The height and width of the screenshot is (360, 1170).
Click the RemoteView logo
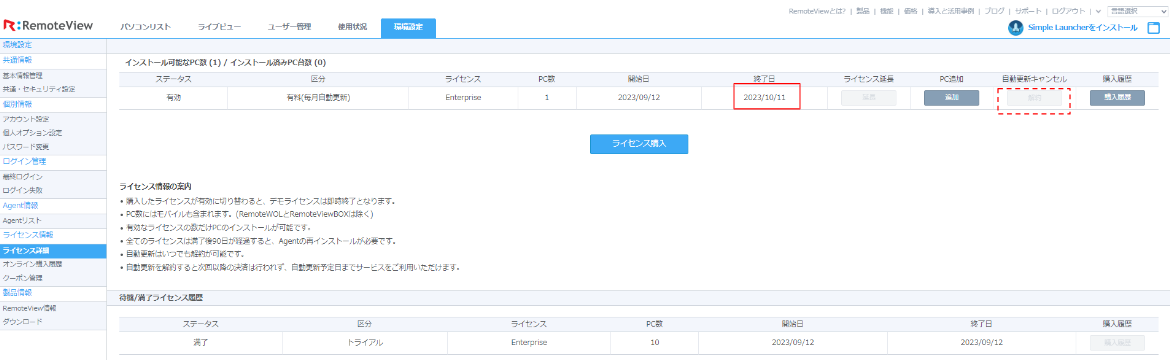49,26
